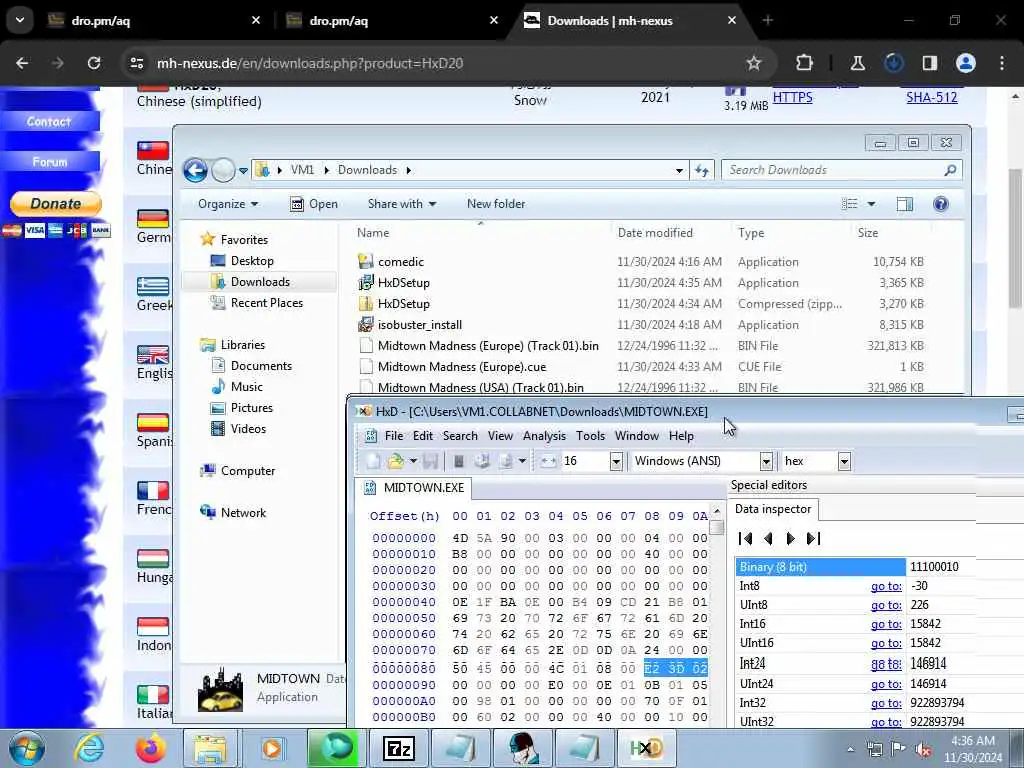
Task: Click the Explorer help question mark icon
Action: point(940,204)
